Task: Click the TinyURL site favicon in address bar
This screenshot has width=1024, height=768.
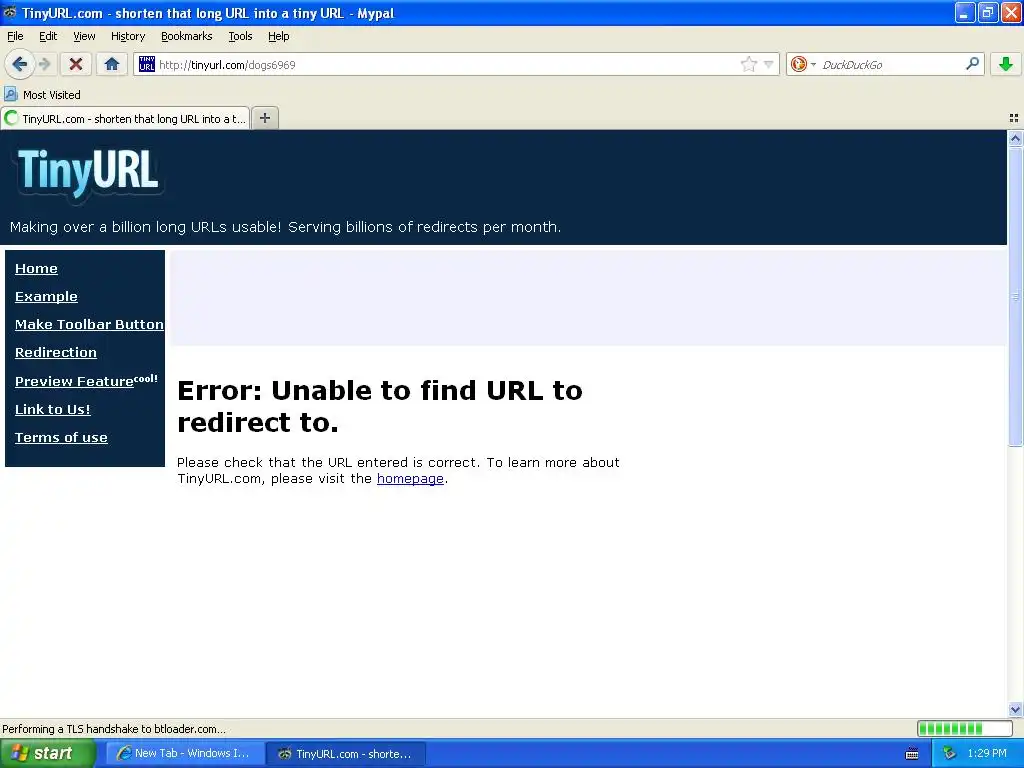Action: (147, 64)
